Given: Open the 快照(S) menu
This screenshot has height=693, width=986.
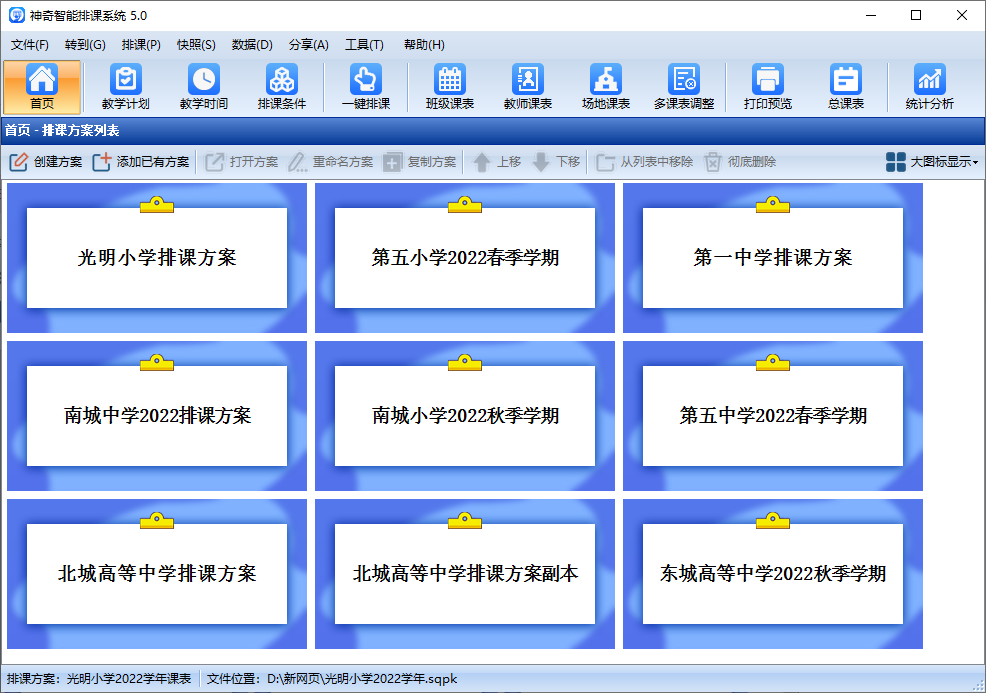Looking at the screenshot, I should pos(196,45).
